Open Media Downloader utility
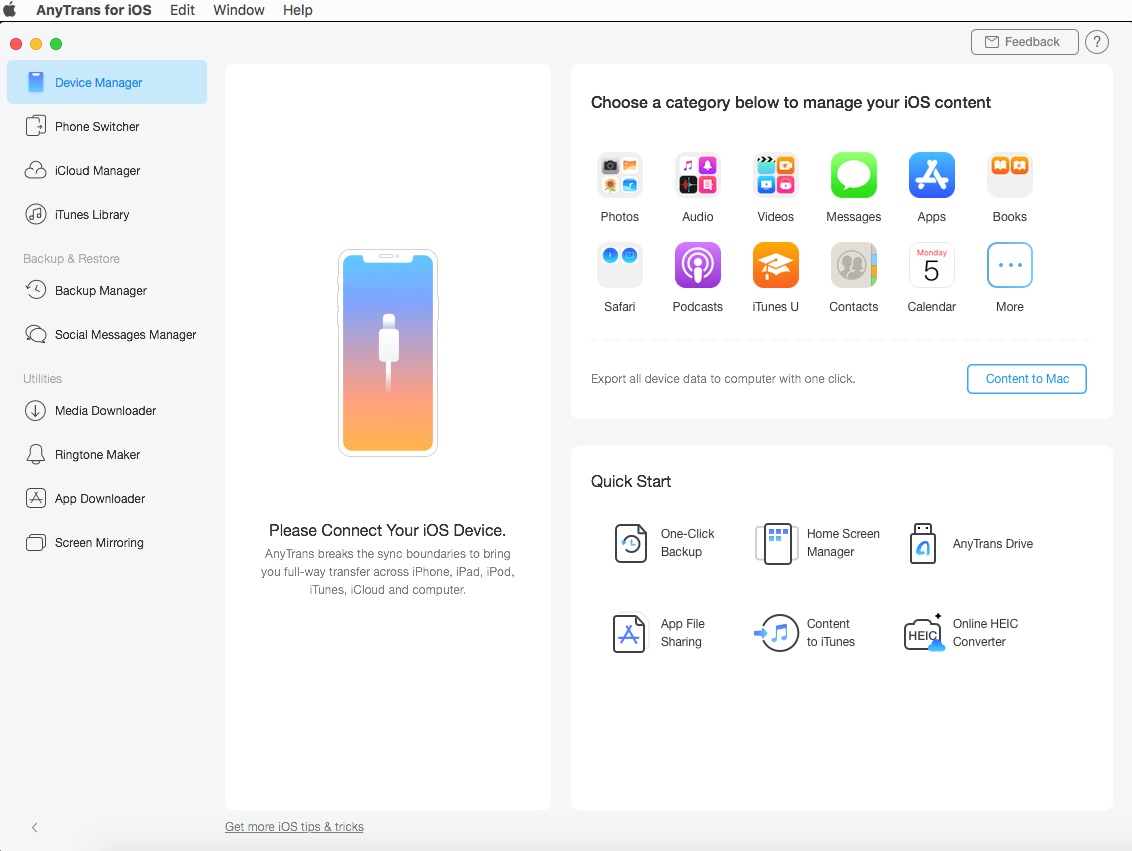The height and width of the screenshot is (851, 1132). point(107,411)
